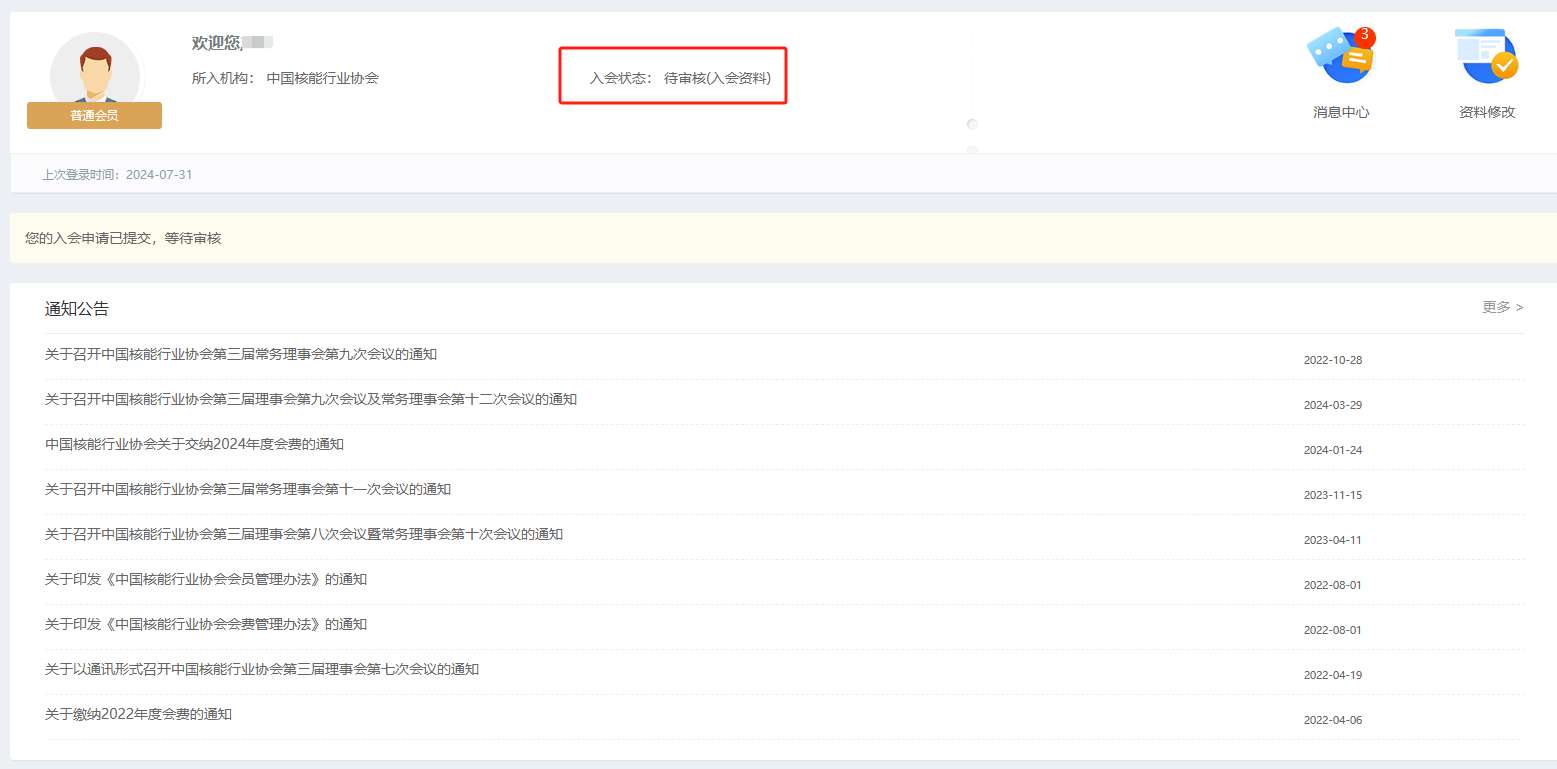Open 《中国核能行业协会会费管理办法》 notice
1557x769 pixels.
206,624
